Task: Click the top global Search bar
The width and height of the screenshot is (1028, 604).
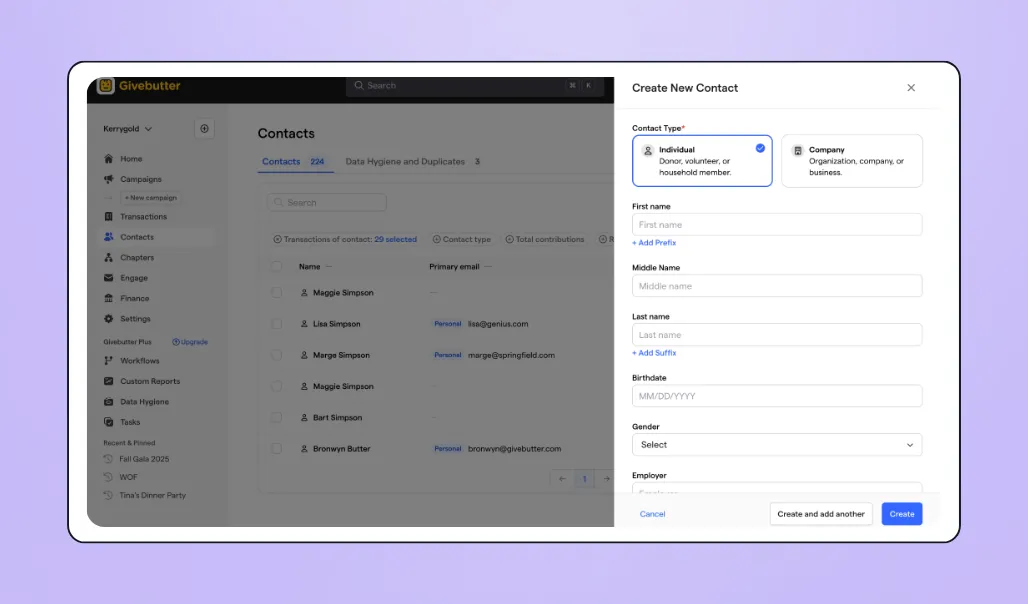Action: click(474, 86)
